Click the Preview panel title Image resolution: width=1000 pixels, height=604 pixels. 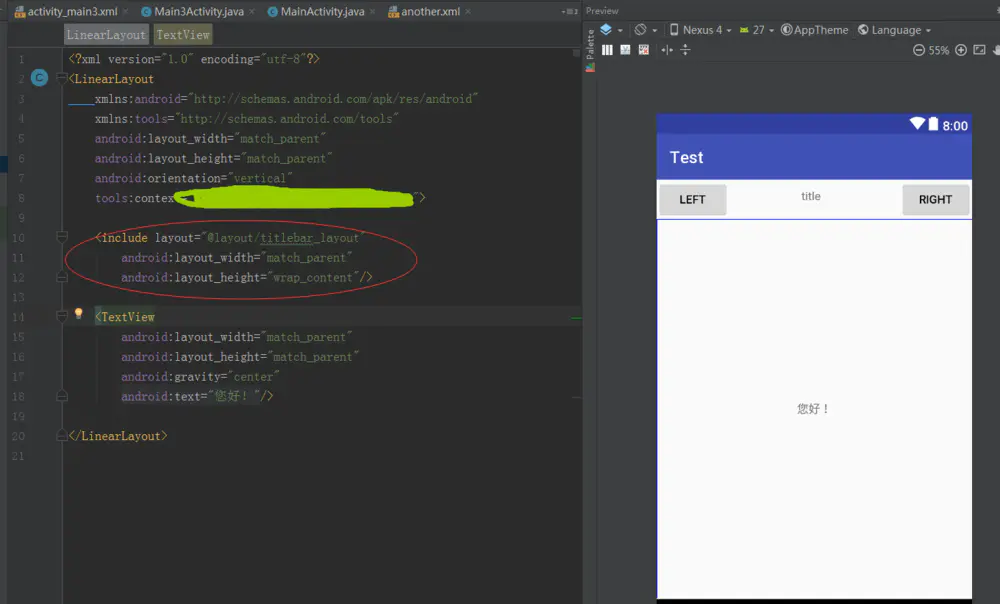602,11
